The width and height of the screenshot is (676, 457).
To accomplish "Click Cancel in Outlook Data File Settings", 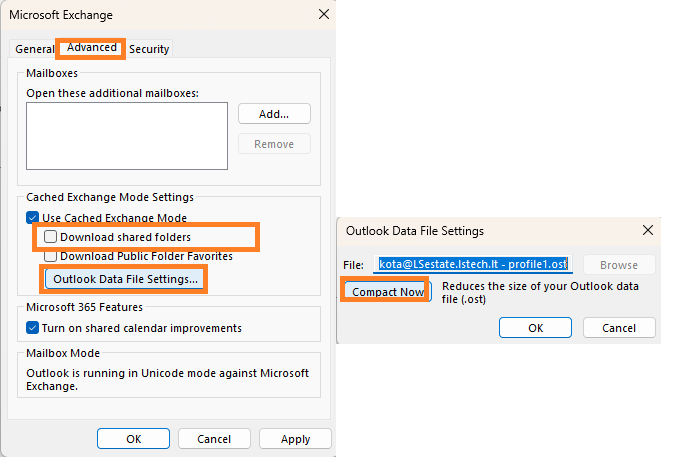I will pos(619,328).
